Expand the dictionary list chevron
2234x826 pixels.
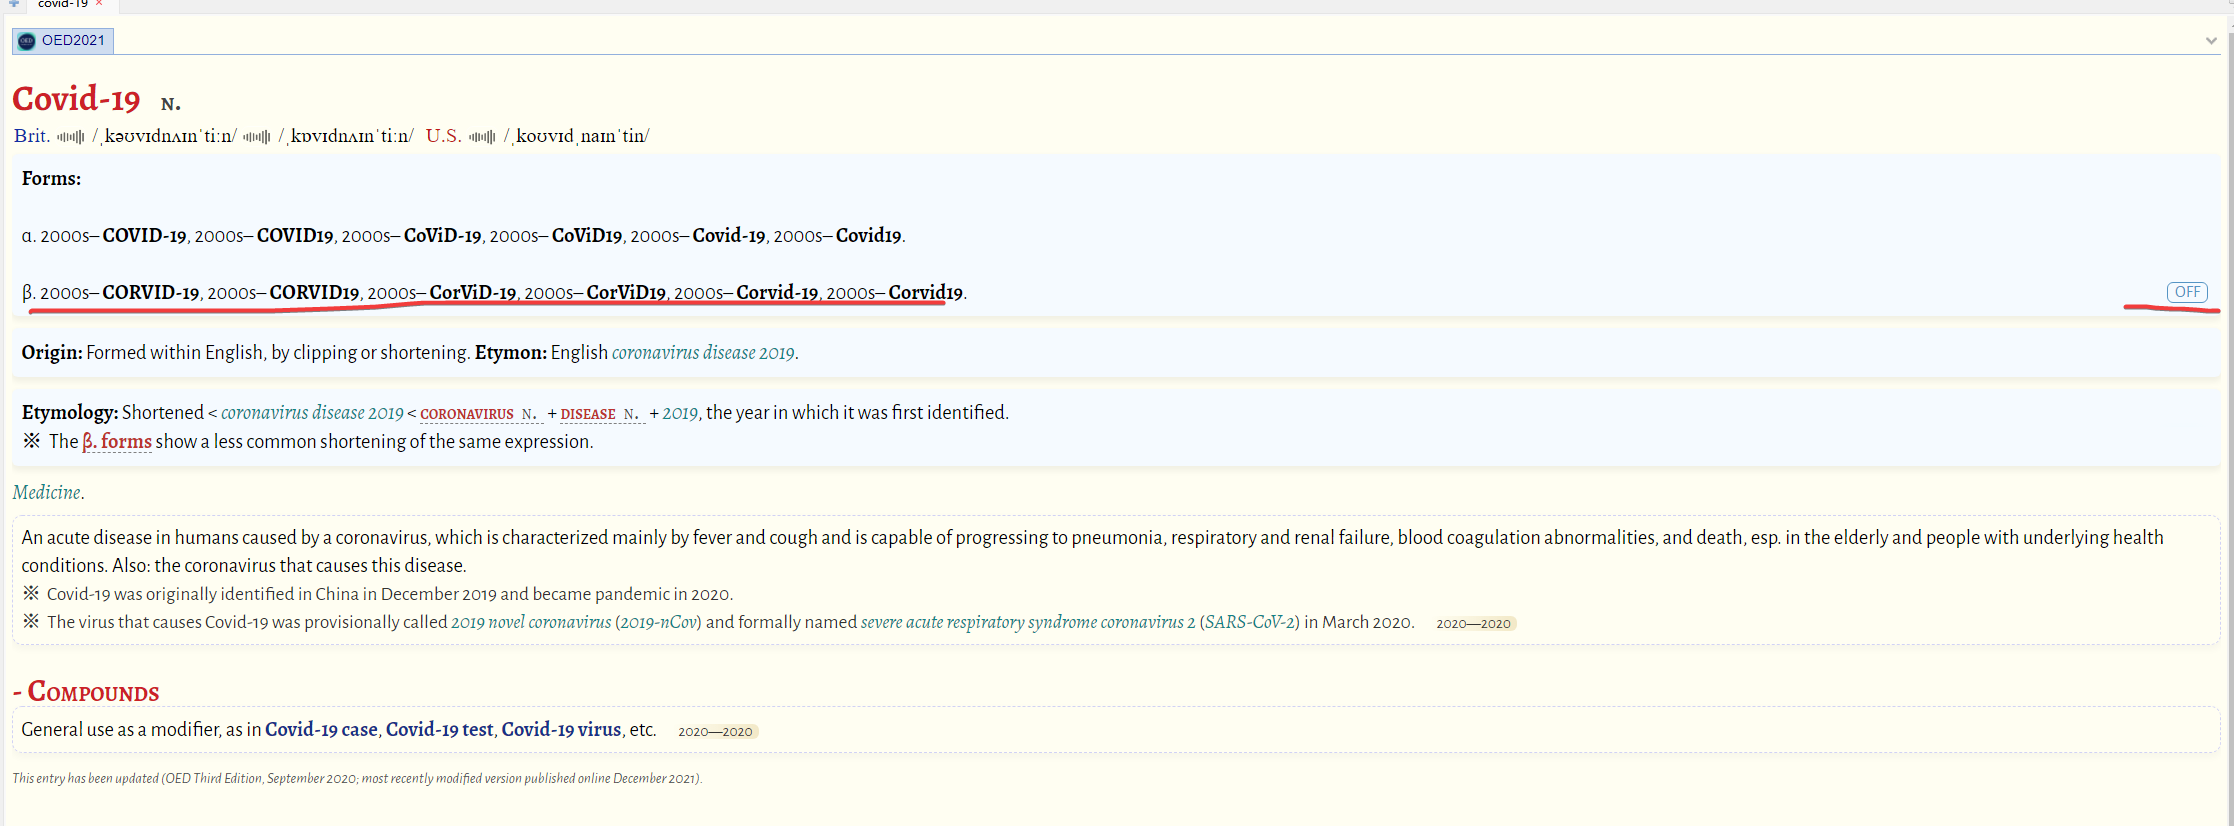[2211, 41]
